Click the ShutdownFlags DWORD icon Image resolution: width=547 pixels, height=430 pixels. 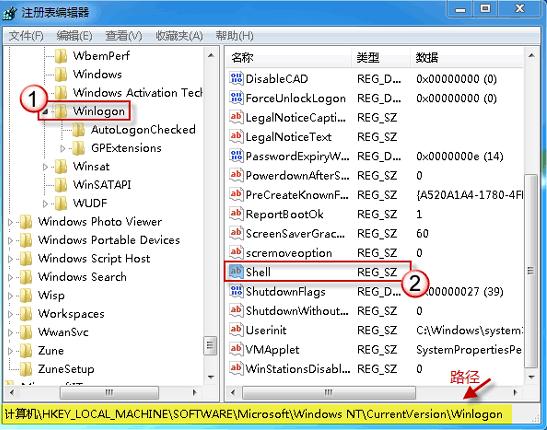[236, 291]
